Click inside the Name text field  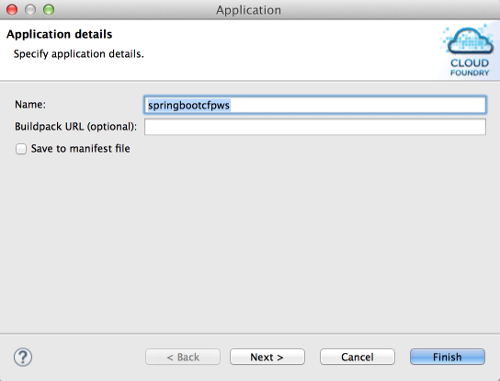point(315,105)
